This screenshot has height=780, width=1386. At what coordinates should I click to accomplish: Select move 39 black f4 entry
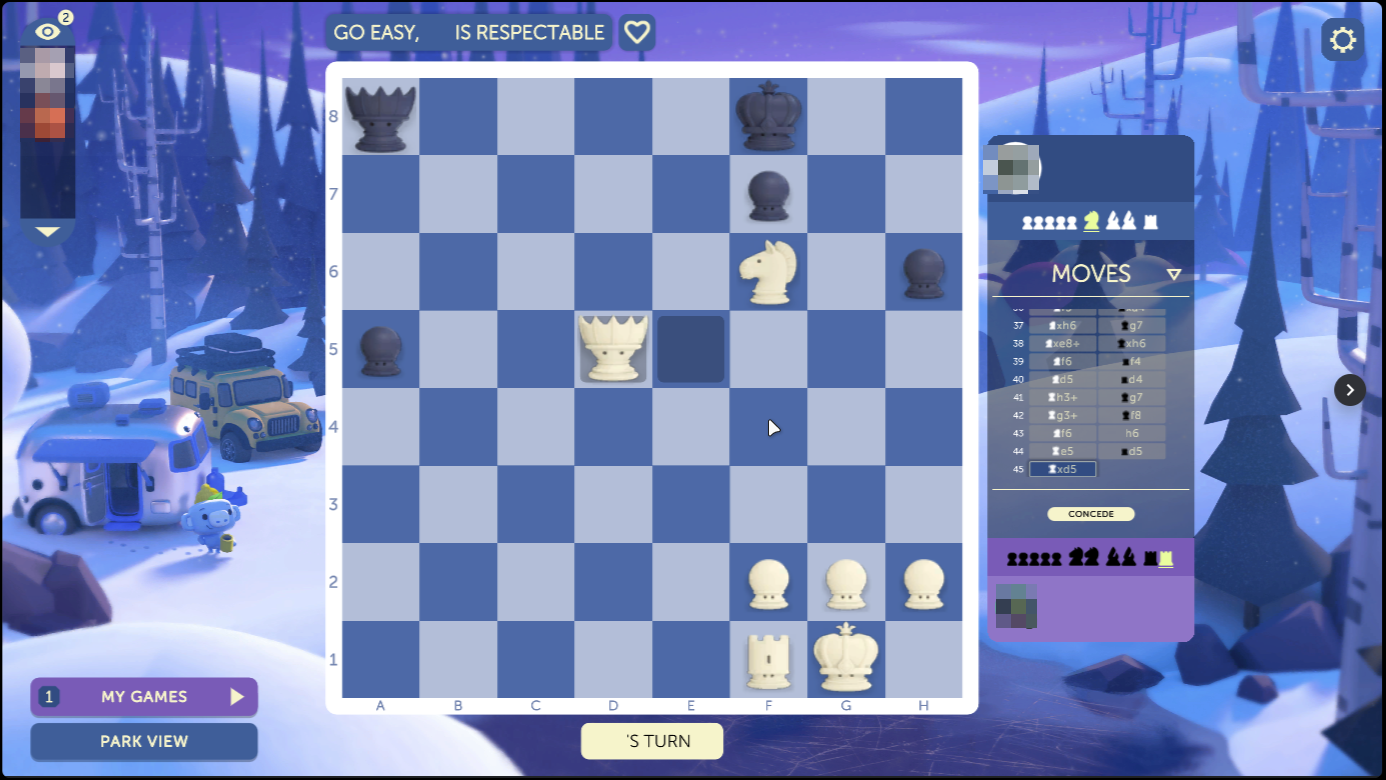tap(1132, 361)
